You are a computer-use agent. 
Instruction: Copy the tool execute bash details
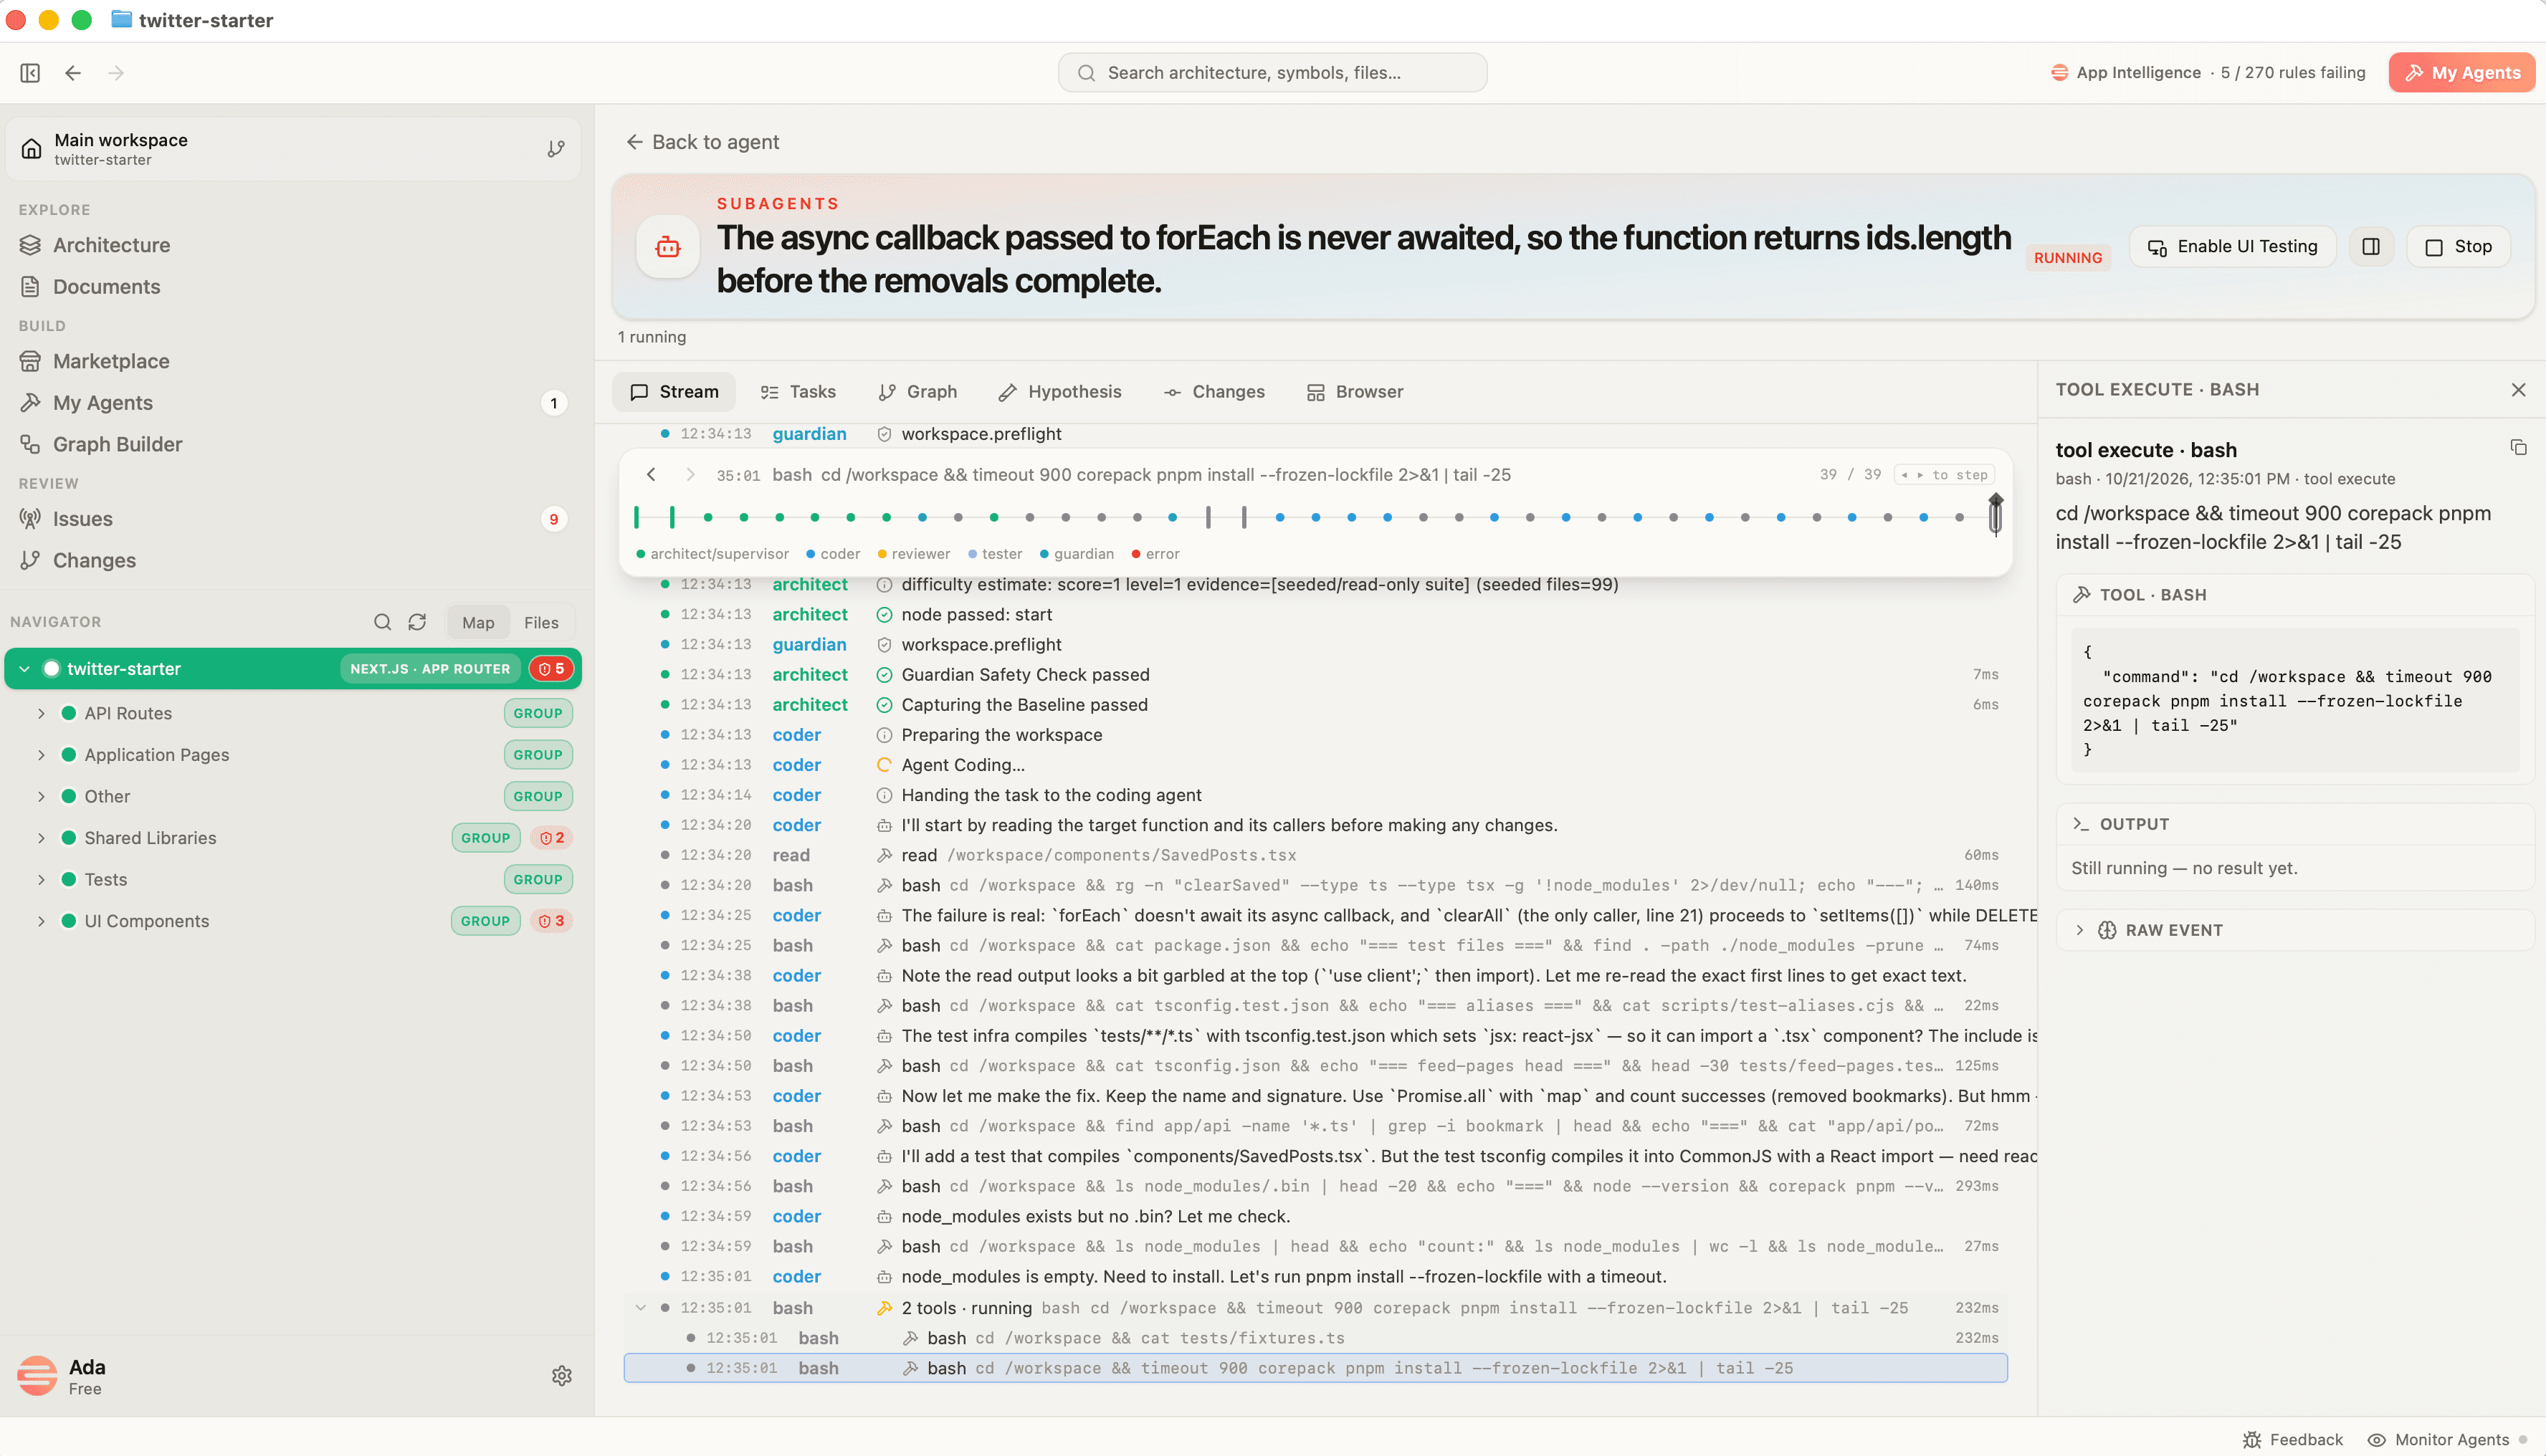tap(2518, 448)
